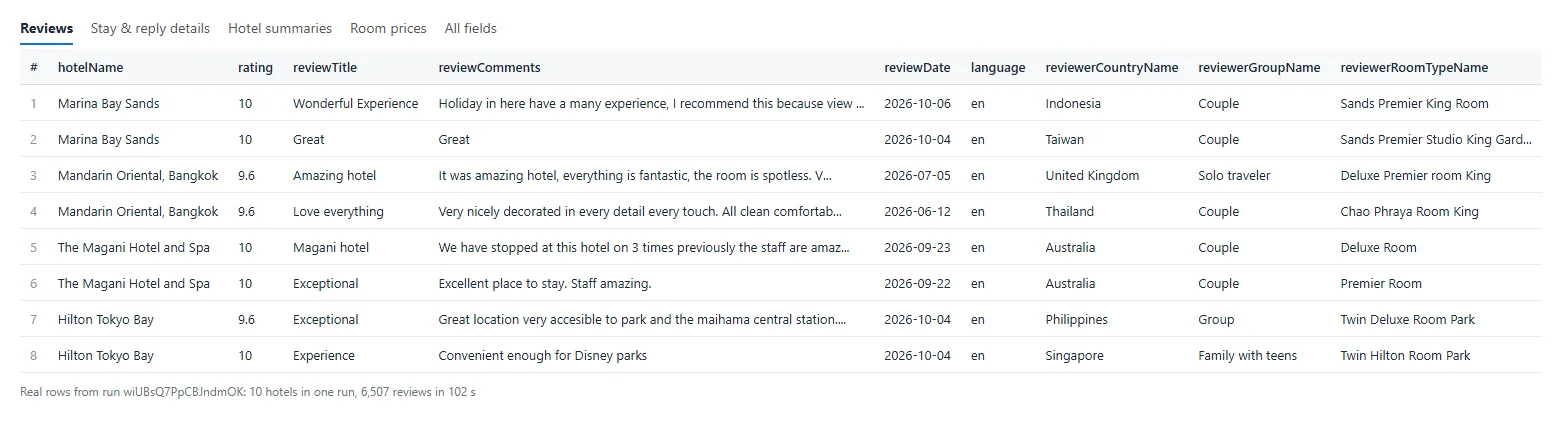The width and height of the screenshot is (1561, 427).
Task: Click the 'Amazing hotel' review title
Action: point(335,176)
